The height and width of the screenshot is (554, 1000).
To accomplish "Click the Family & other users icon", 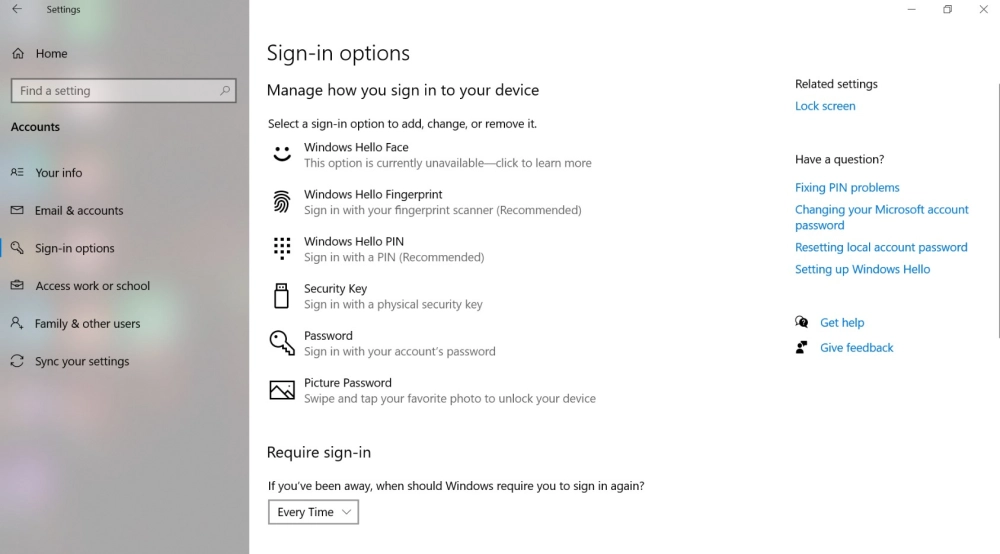I will (17, 323).
